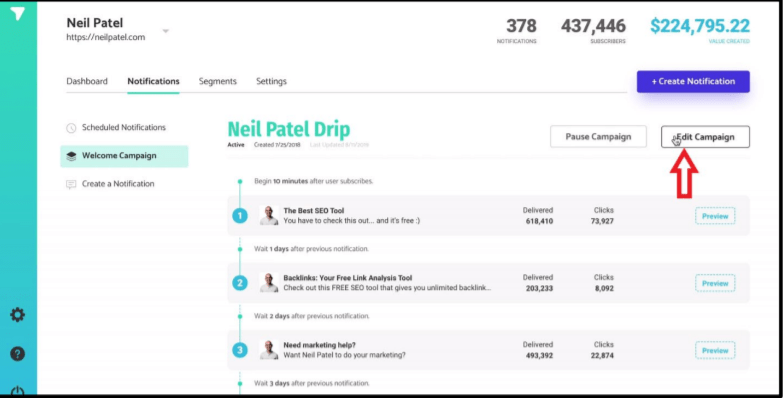Open the gear settings icon in the sidebar
Screen dimensions: 783x398
click(17, 315)
